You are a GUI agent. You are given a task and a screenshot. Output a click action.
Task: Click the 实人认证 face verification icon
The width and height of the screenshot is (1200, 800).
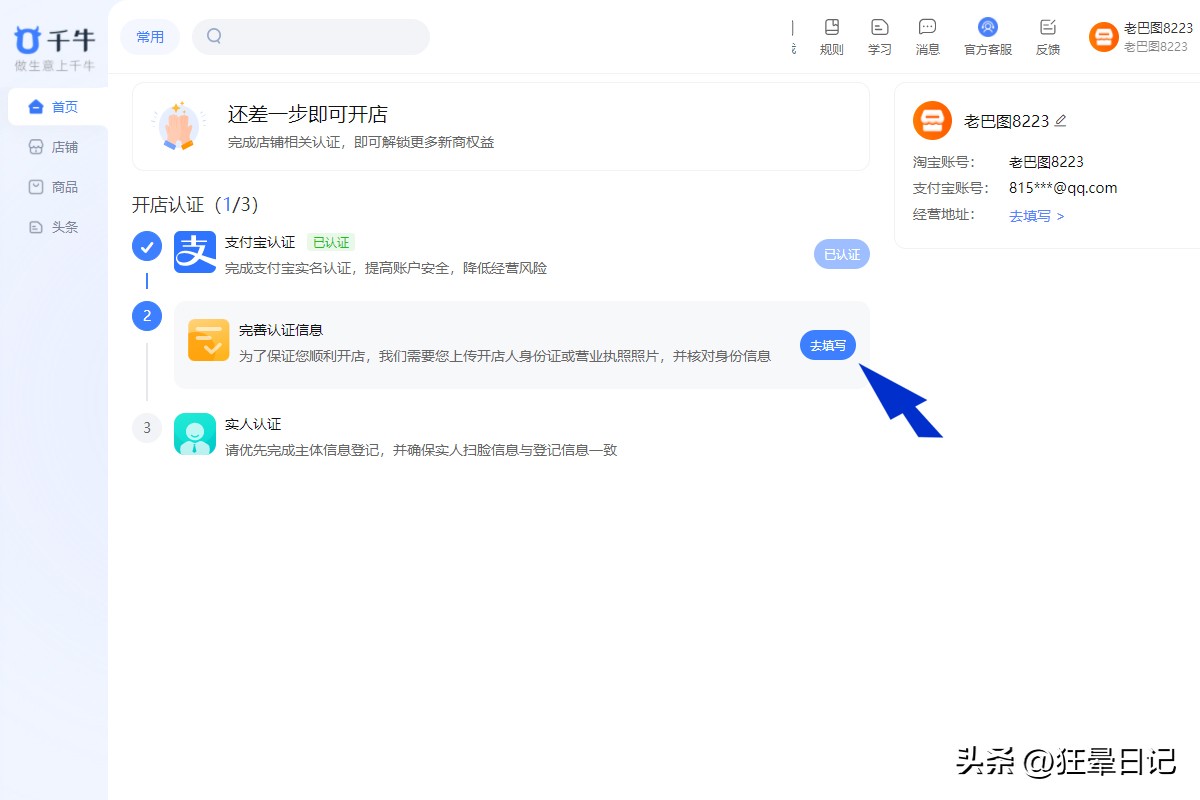pyautogui.click(x=194, y=434)
